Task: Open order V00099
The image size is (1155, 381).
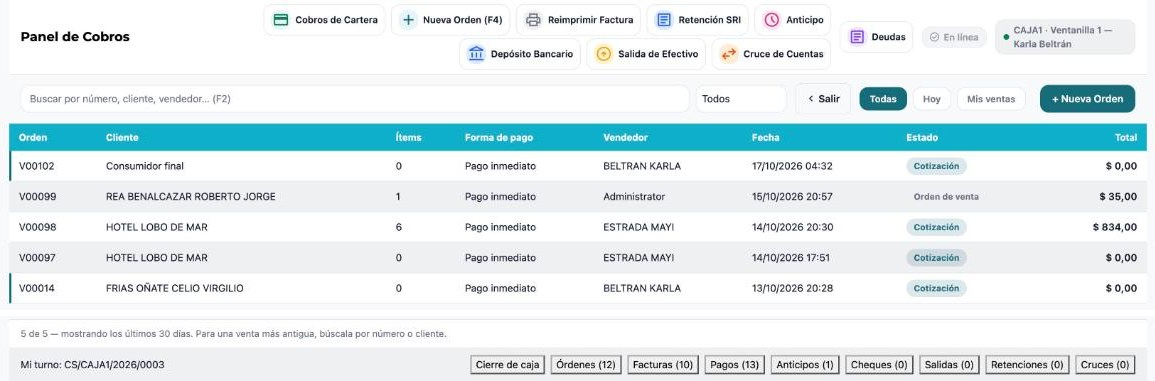Action: [x=578, y=197]
